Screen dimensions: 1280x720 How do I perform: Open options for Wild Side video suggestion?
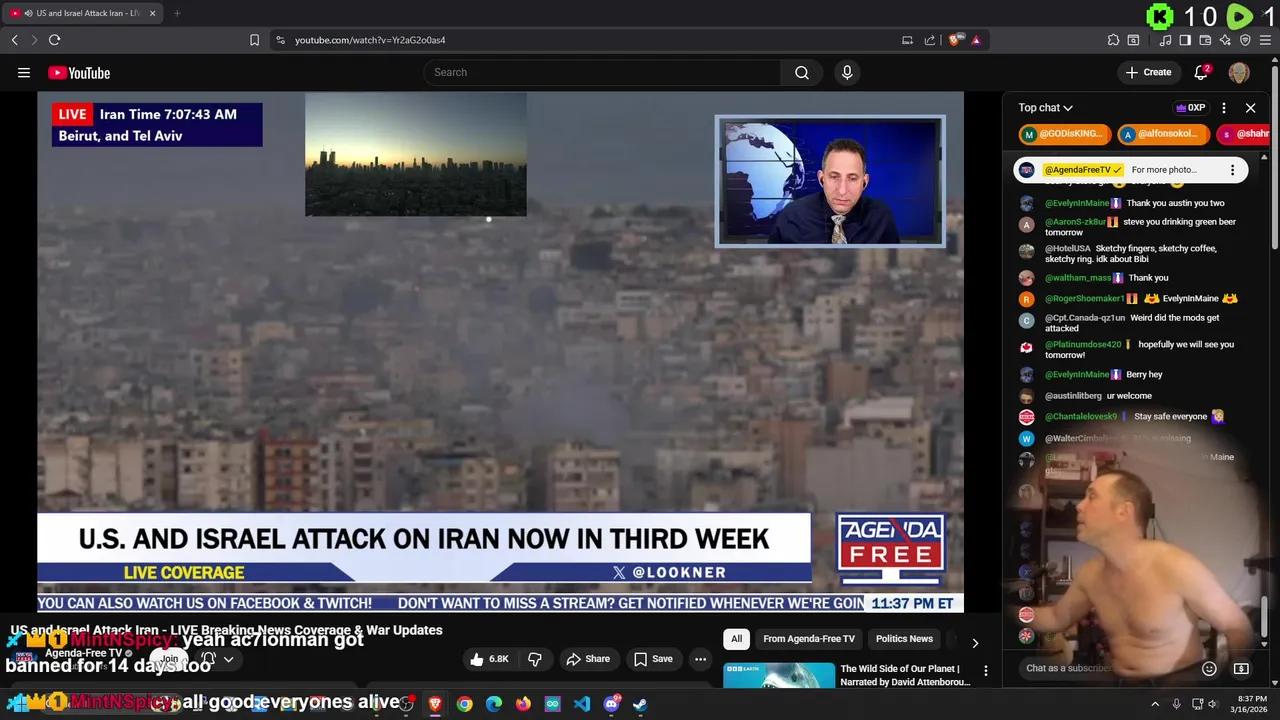[985, 671]
